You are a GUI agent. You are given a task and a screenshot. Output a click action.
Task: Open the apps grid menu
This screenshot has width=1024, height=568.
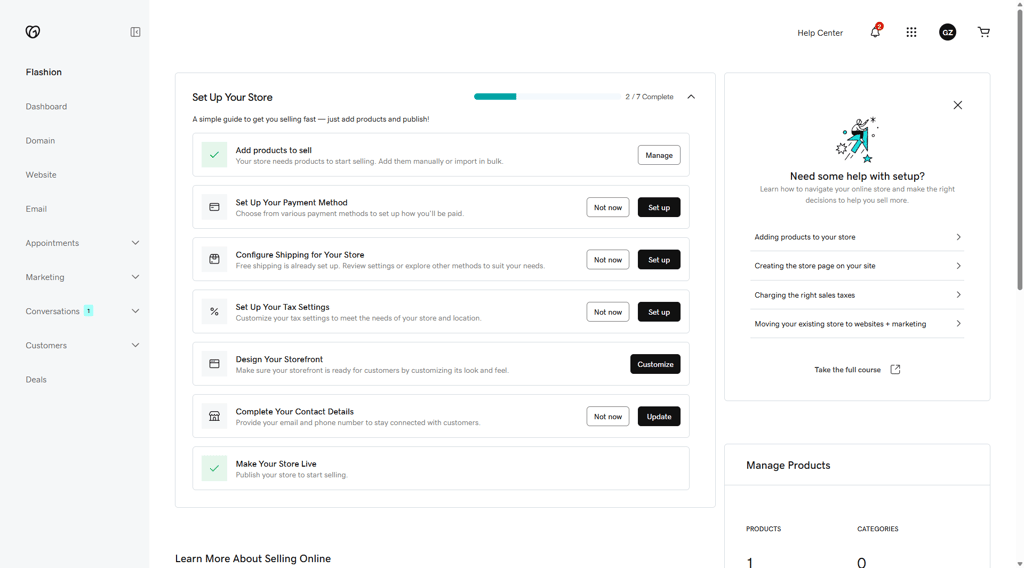point(911,32)
